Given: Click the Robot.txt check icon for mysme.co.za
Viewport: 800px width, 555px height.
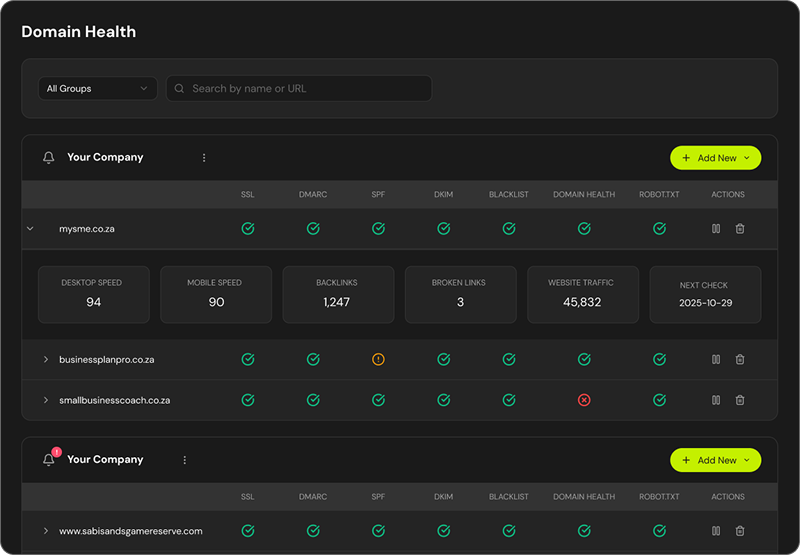Looking at the screenshot, I should [660, 229].
